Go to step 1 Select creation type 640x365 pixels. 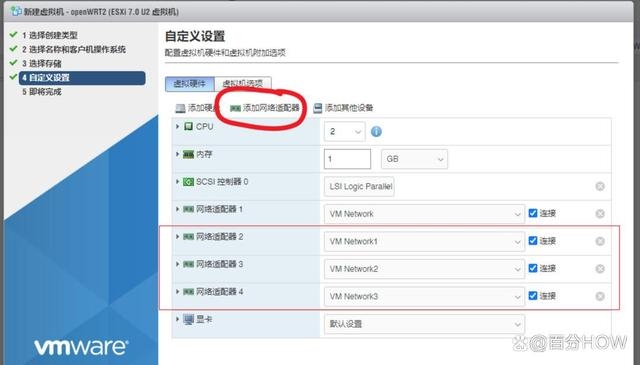point(50,35)
